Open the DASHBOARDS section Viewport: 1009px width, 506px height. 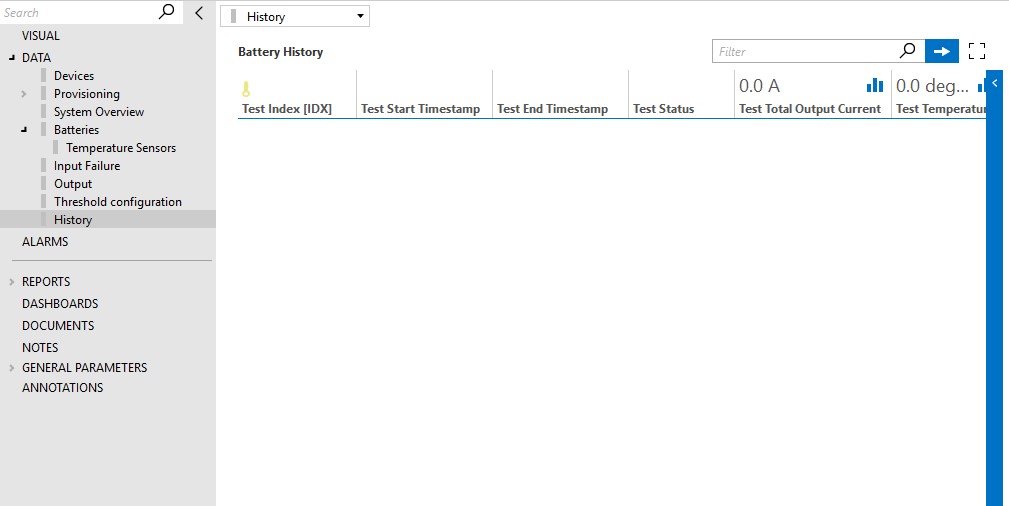point(60,303)
